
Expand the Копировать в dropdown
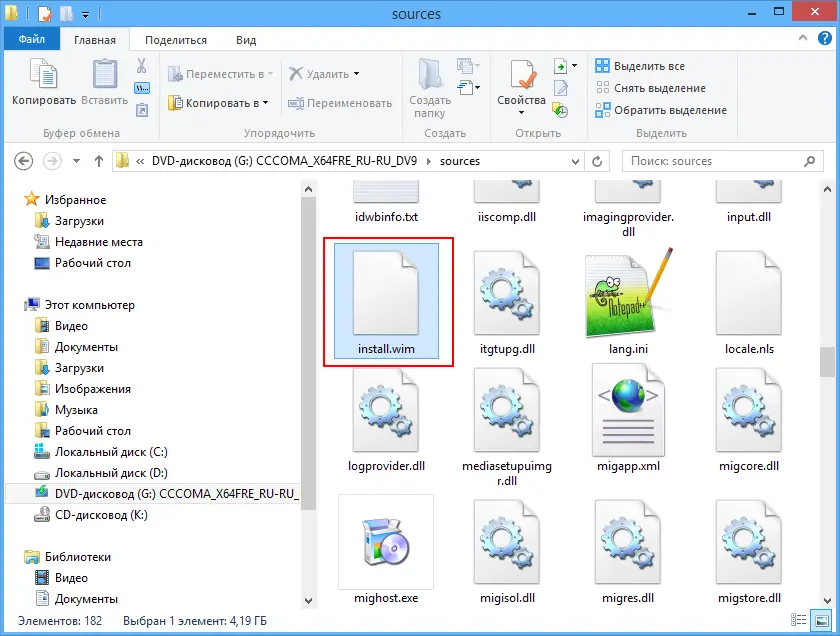265,103
